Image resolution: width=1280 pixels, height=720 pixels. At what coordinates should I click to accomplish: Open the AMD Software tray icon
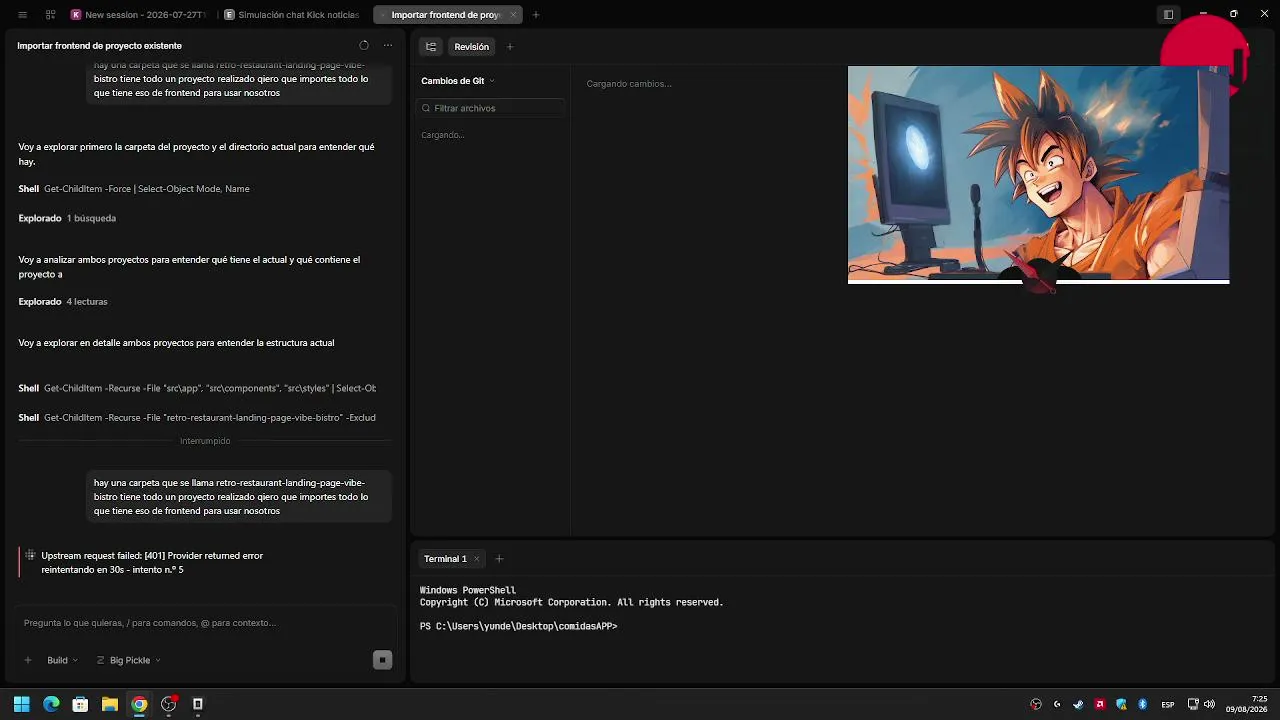pyautogui.click(x=1100, y=704)
